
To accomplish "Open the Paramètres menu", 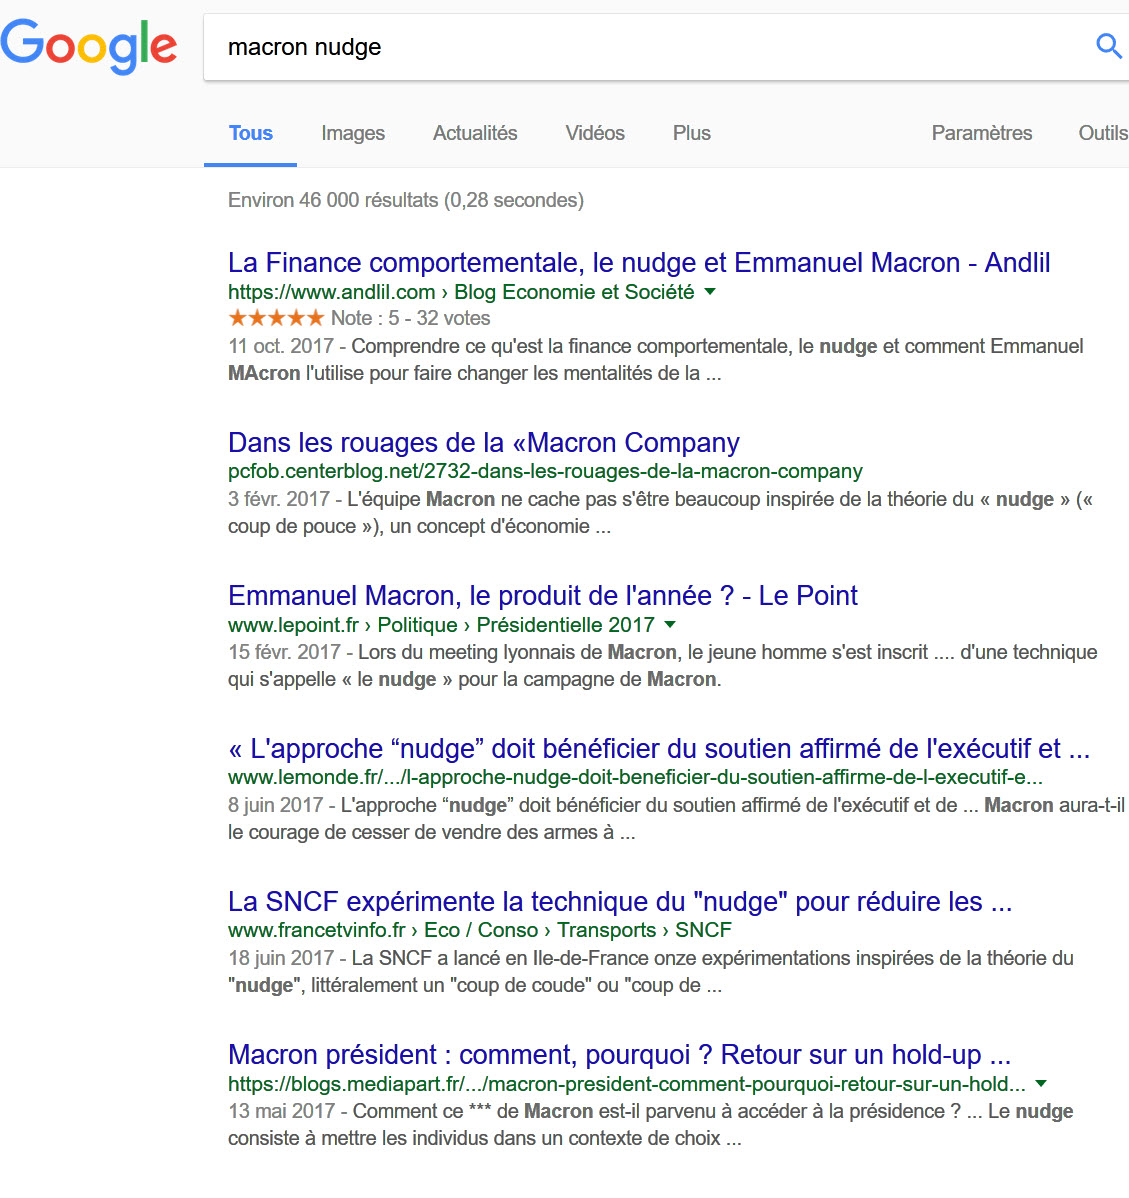I will click(x=982, y=133).
